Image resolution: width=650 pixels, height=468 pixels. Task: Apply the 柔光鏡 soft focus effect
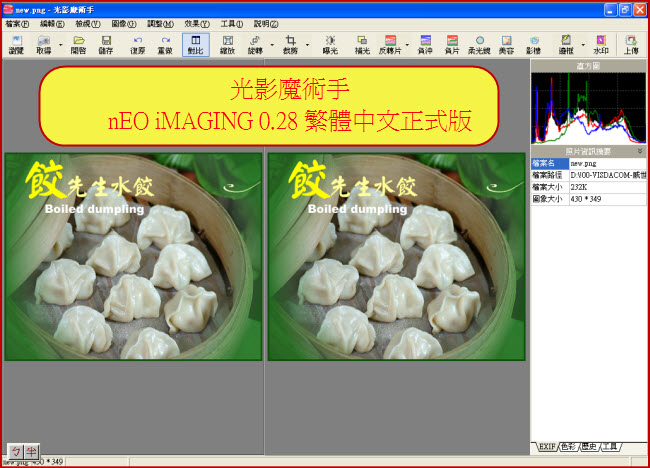[479, 44]
